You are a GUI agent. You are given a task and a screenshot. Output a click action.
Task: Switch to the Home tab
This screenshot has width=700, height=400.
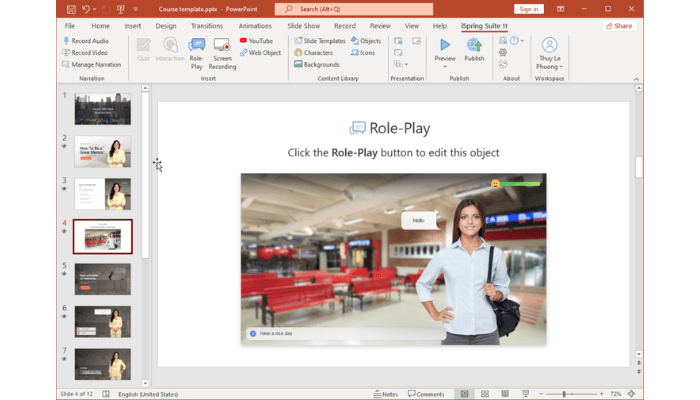click(100, 26)
